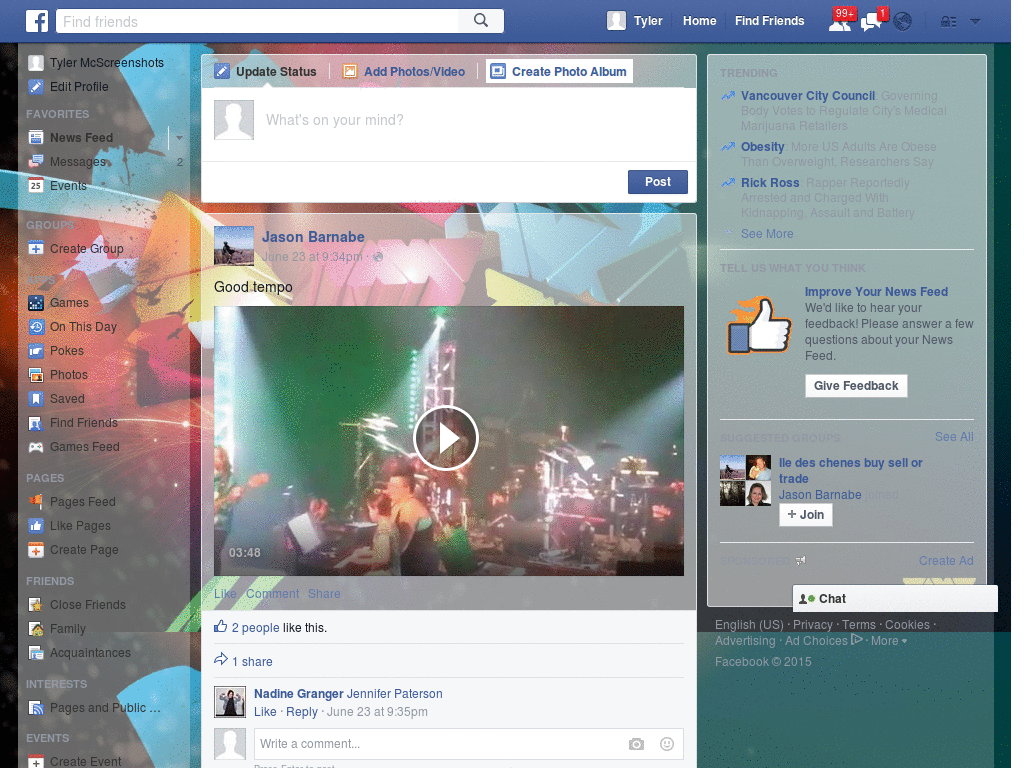This screenshot has height=768, width=1024.
Task: Join Ile des chenes group
Action: click(x=805, y=515)
